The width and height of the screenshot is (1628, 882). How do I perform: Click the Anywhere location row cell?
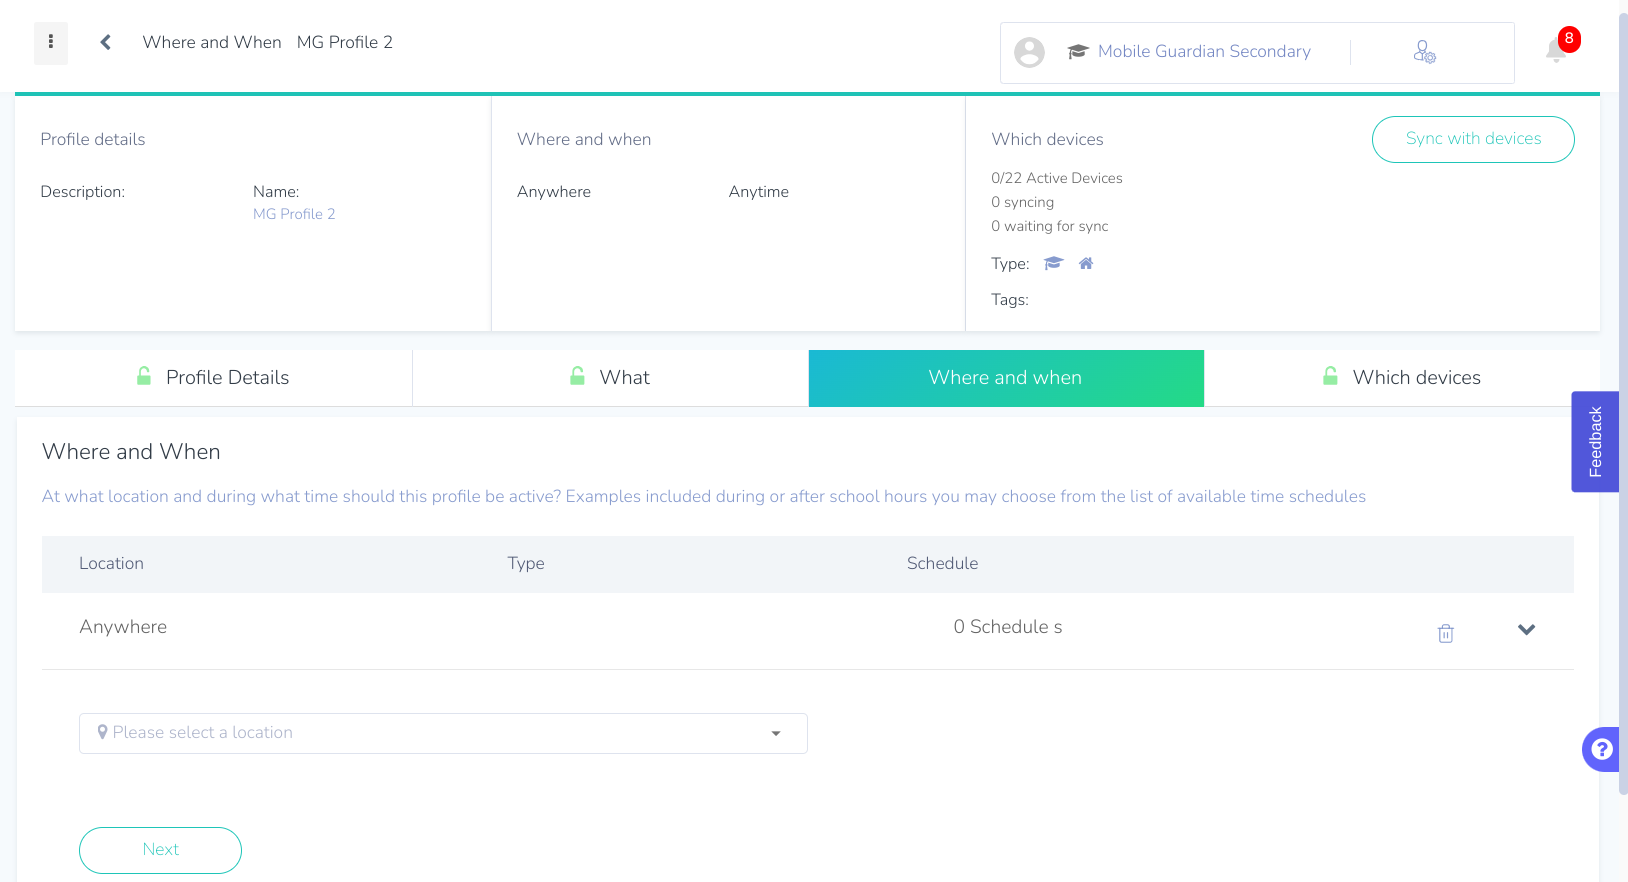point(123,627)
